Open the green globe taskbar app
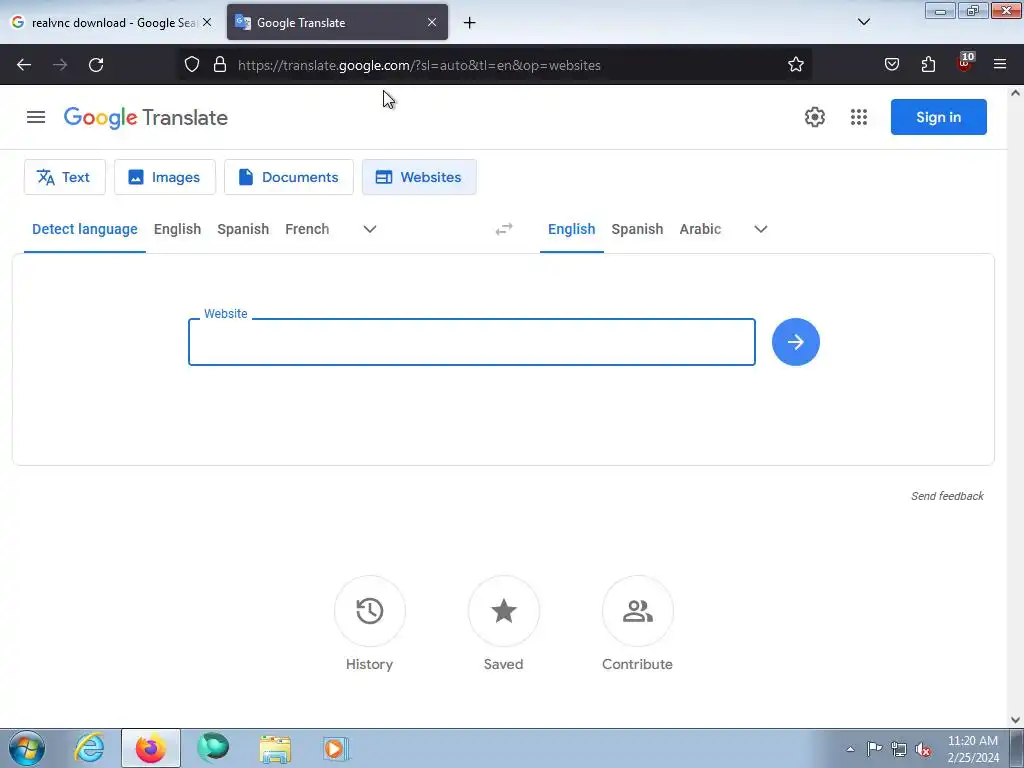The height and width of the screenshot is (768, 1024). click(213, 748)
